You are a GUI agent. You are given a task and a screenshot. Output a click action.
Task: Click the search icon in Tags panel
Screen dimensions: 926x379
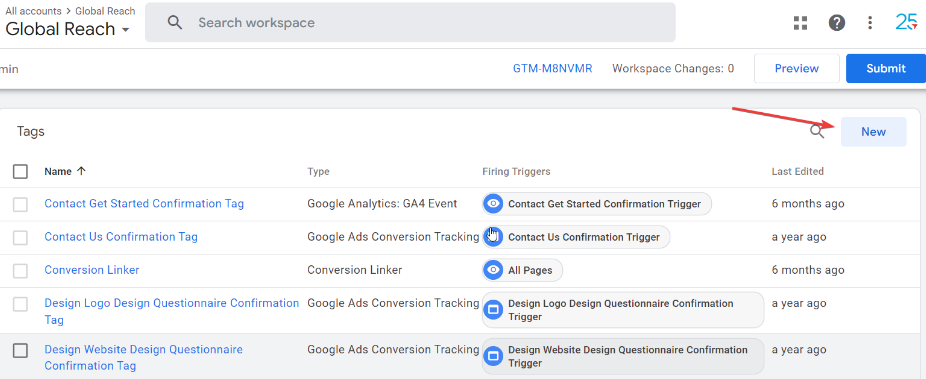[817, 131]
